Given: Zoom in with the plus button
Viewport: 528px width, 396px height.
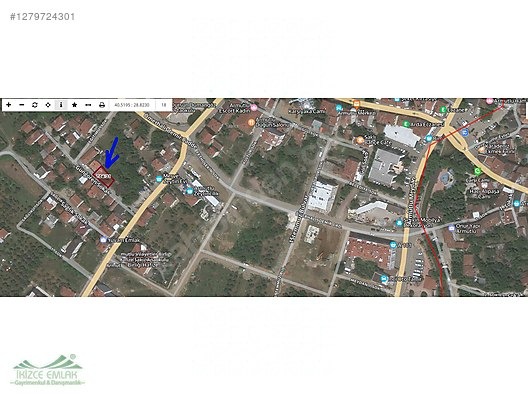Looking at the screenshot, I should 9,105.
